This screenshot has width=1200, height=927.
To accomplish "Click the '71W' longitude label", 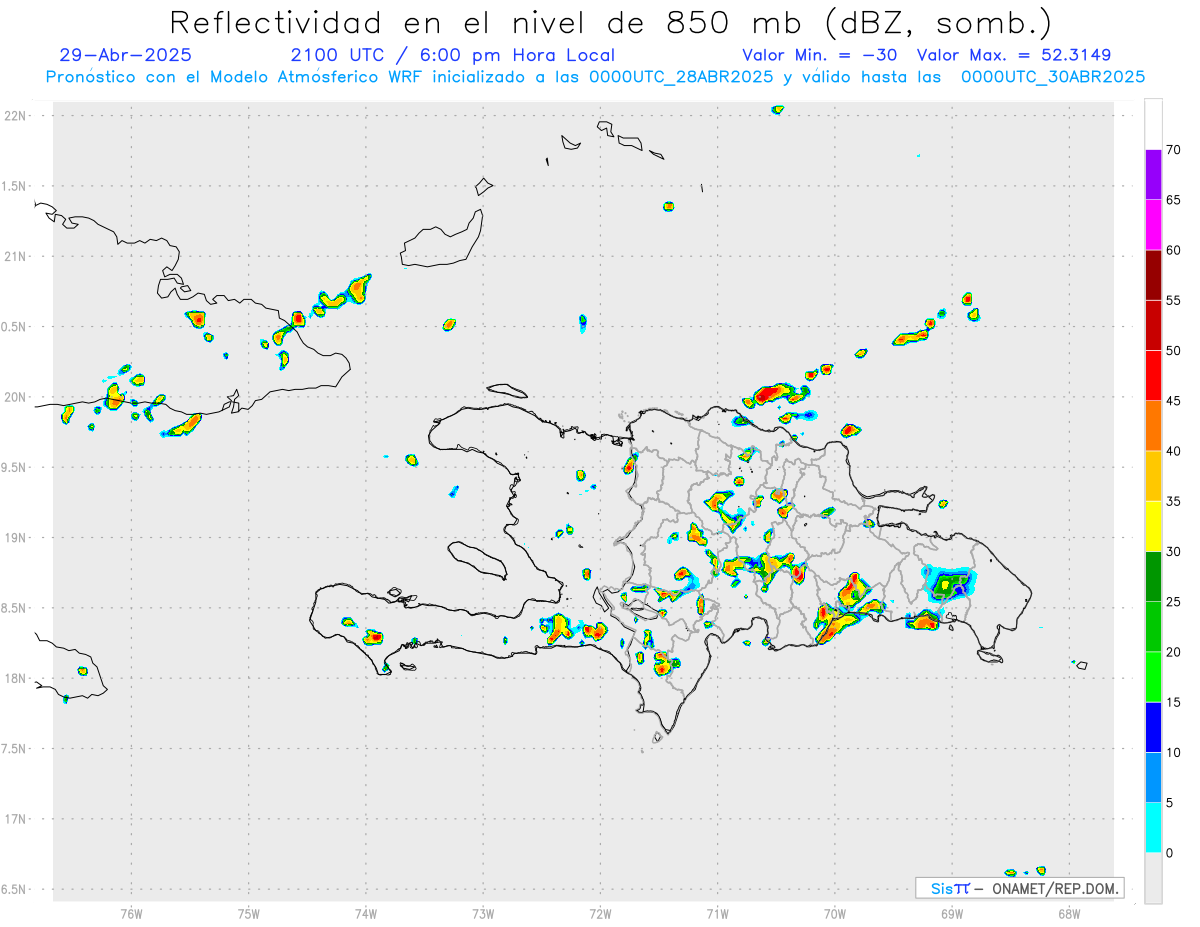I will pos(717,914).
